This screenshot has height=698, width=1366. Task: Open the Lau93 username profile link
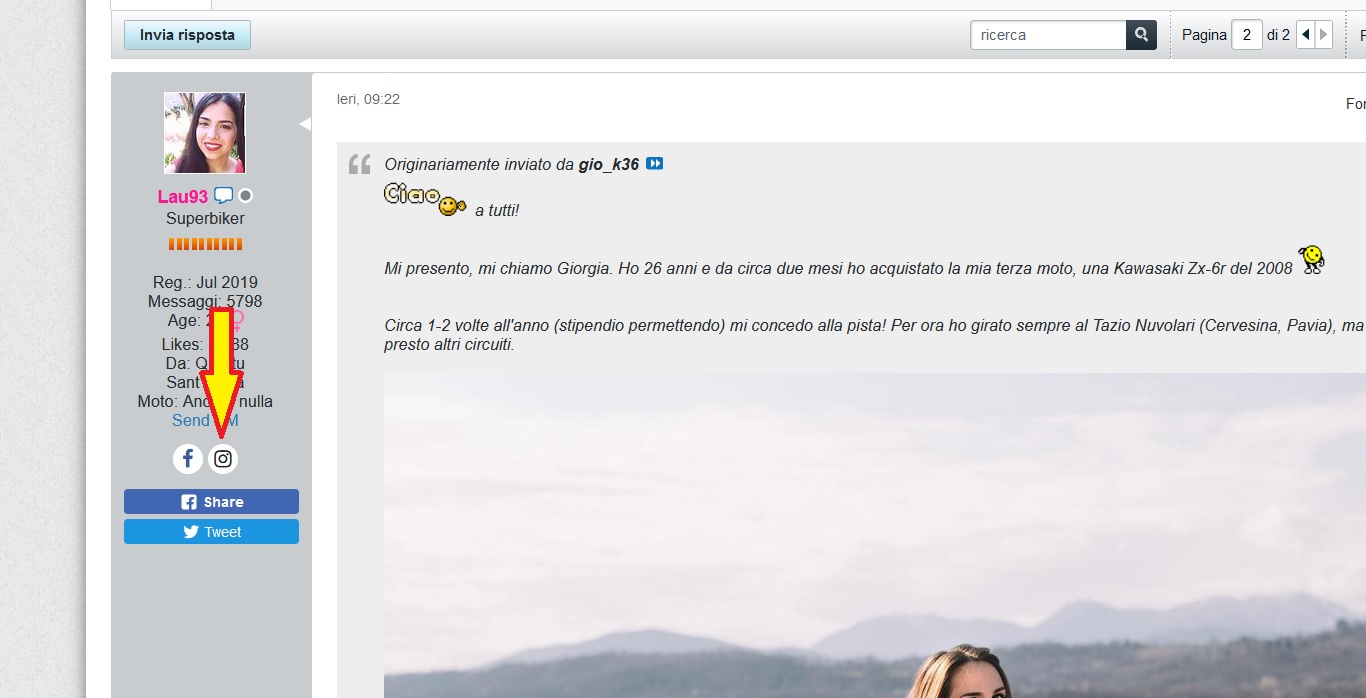click(x=182, y=196)
